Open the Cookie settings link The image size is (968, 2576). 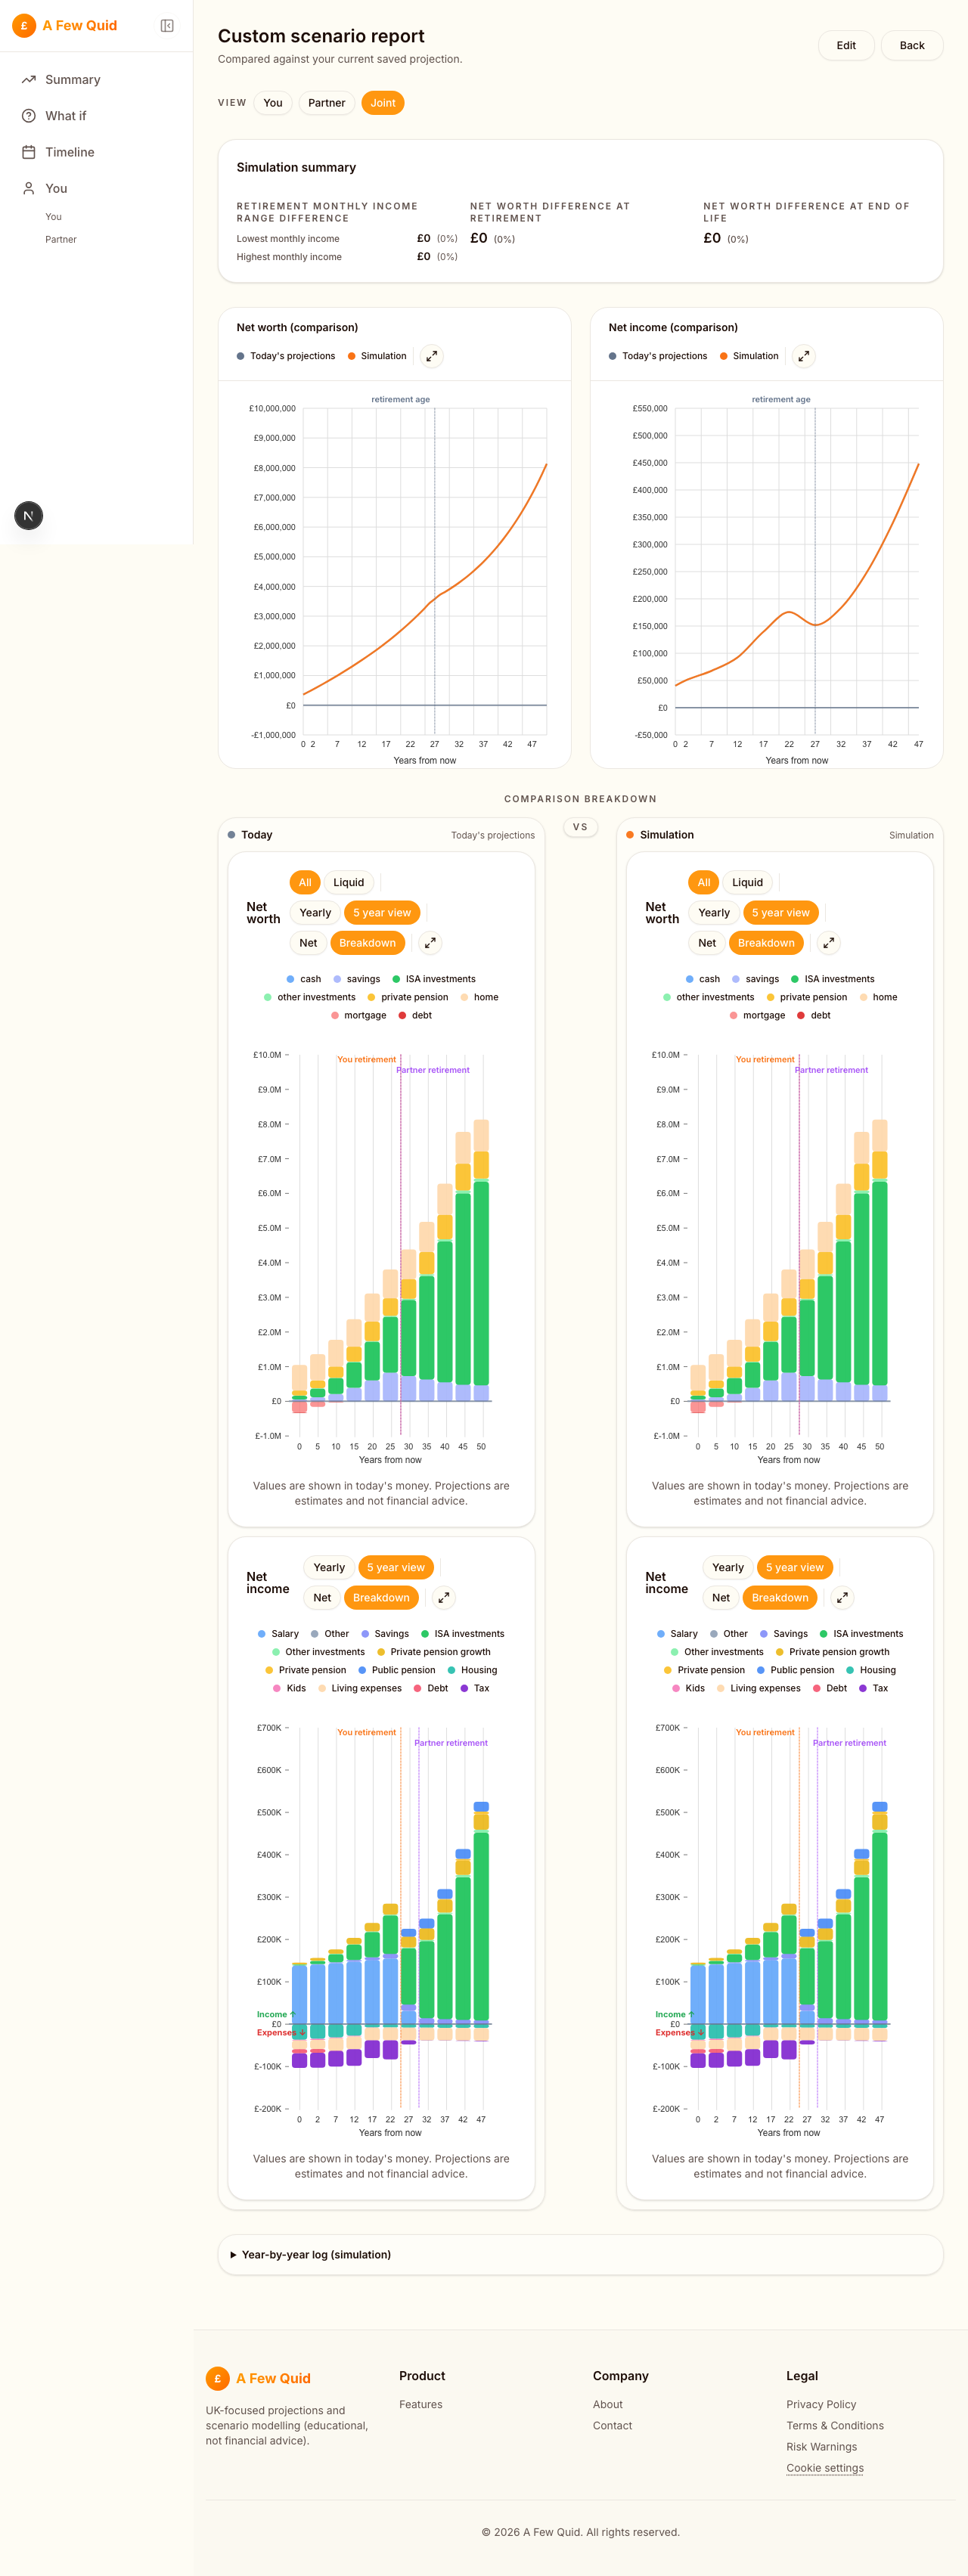pos(824,2467)
